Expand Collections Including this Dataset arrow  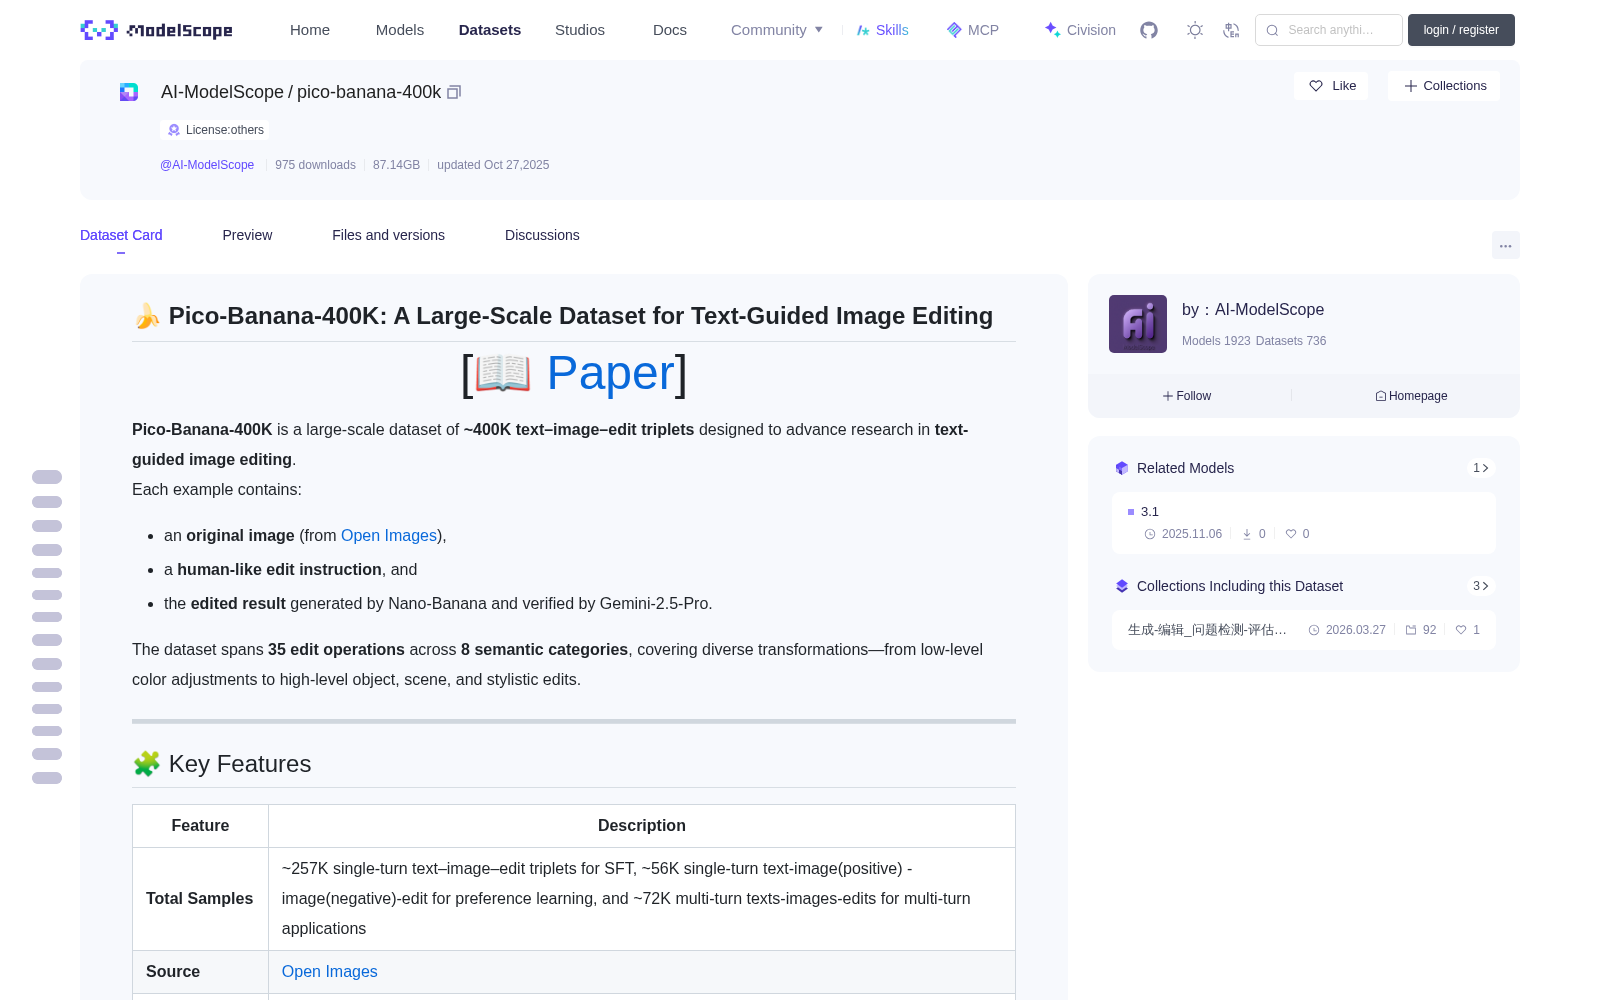(x=1481, y=586)
